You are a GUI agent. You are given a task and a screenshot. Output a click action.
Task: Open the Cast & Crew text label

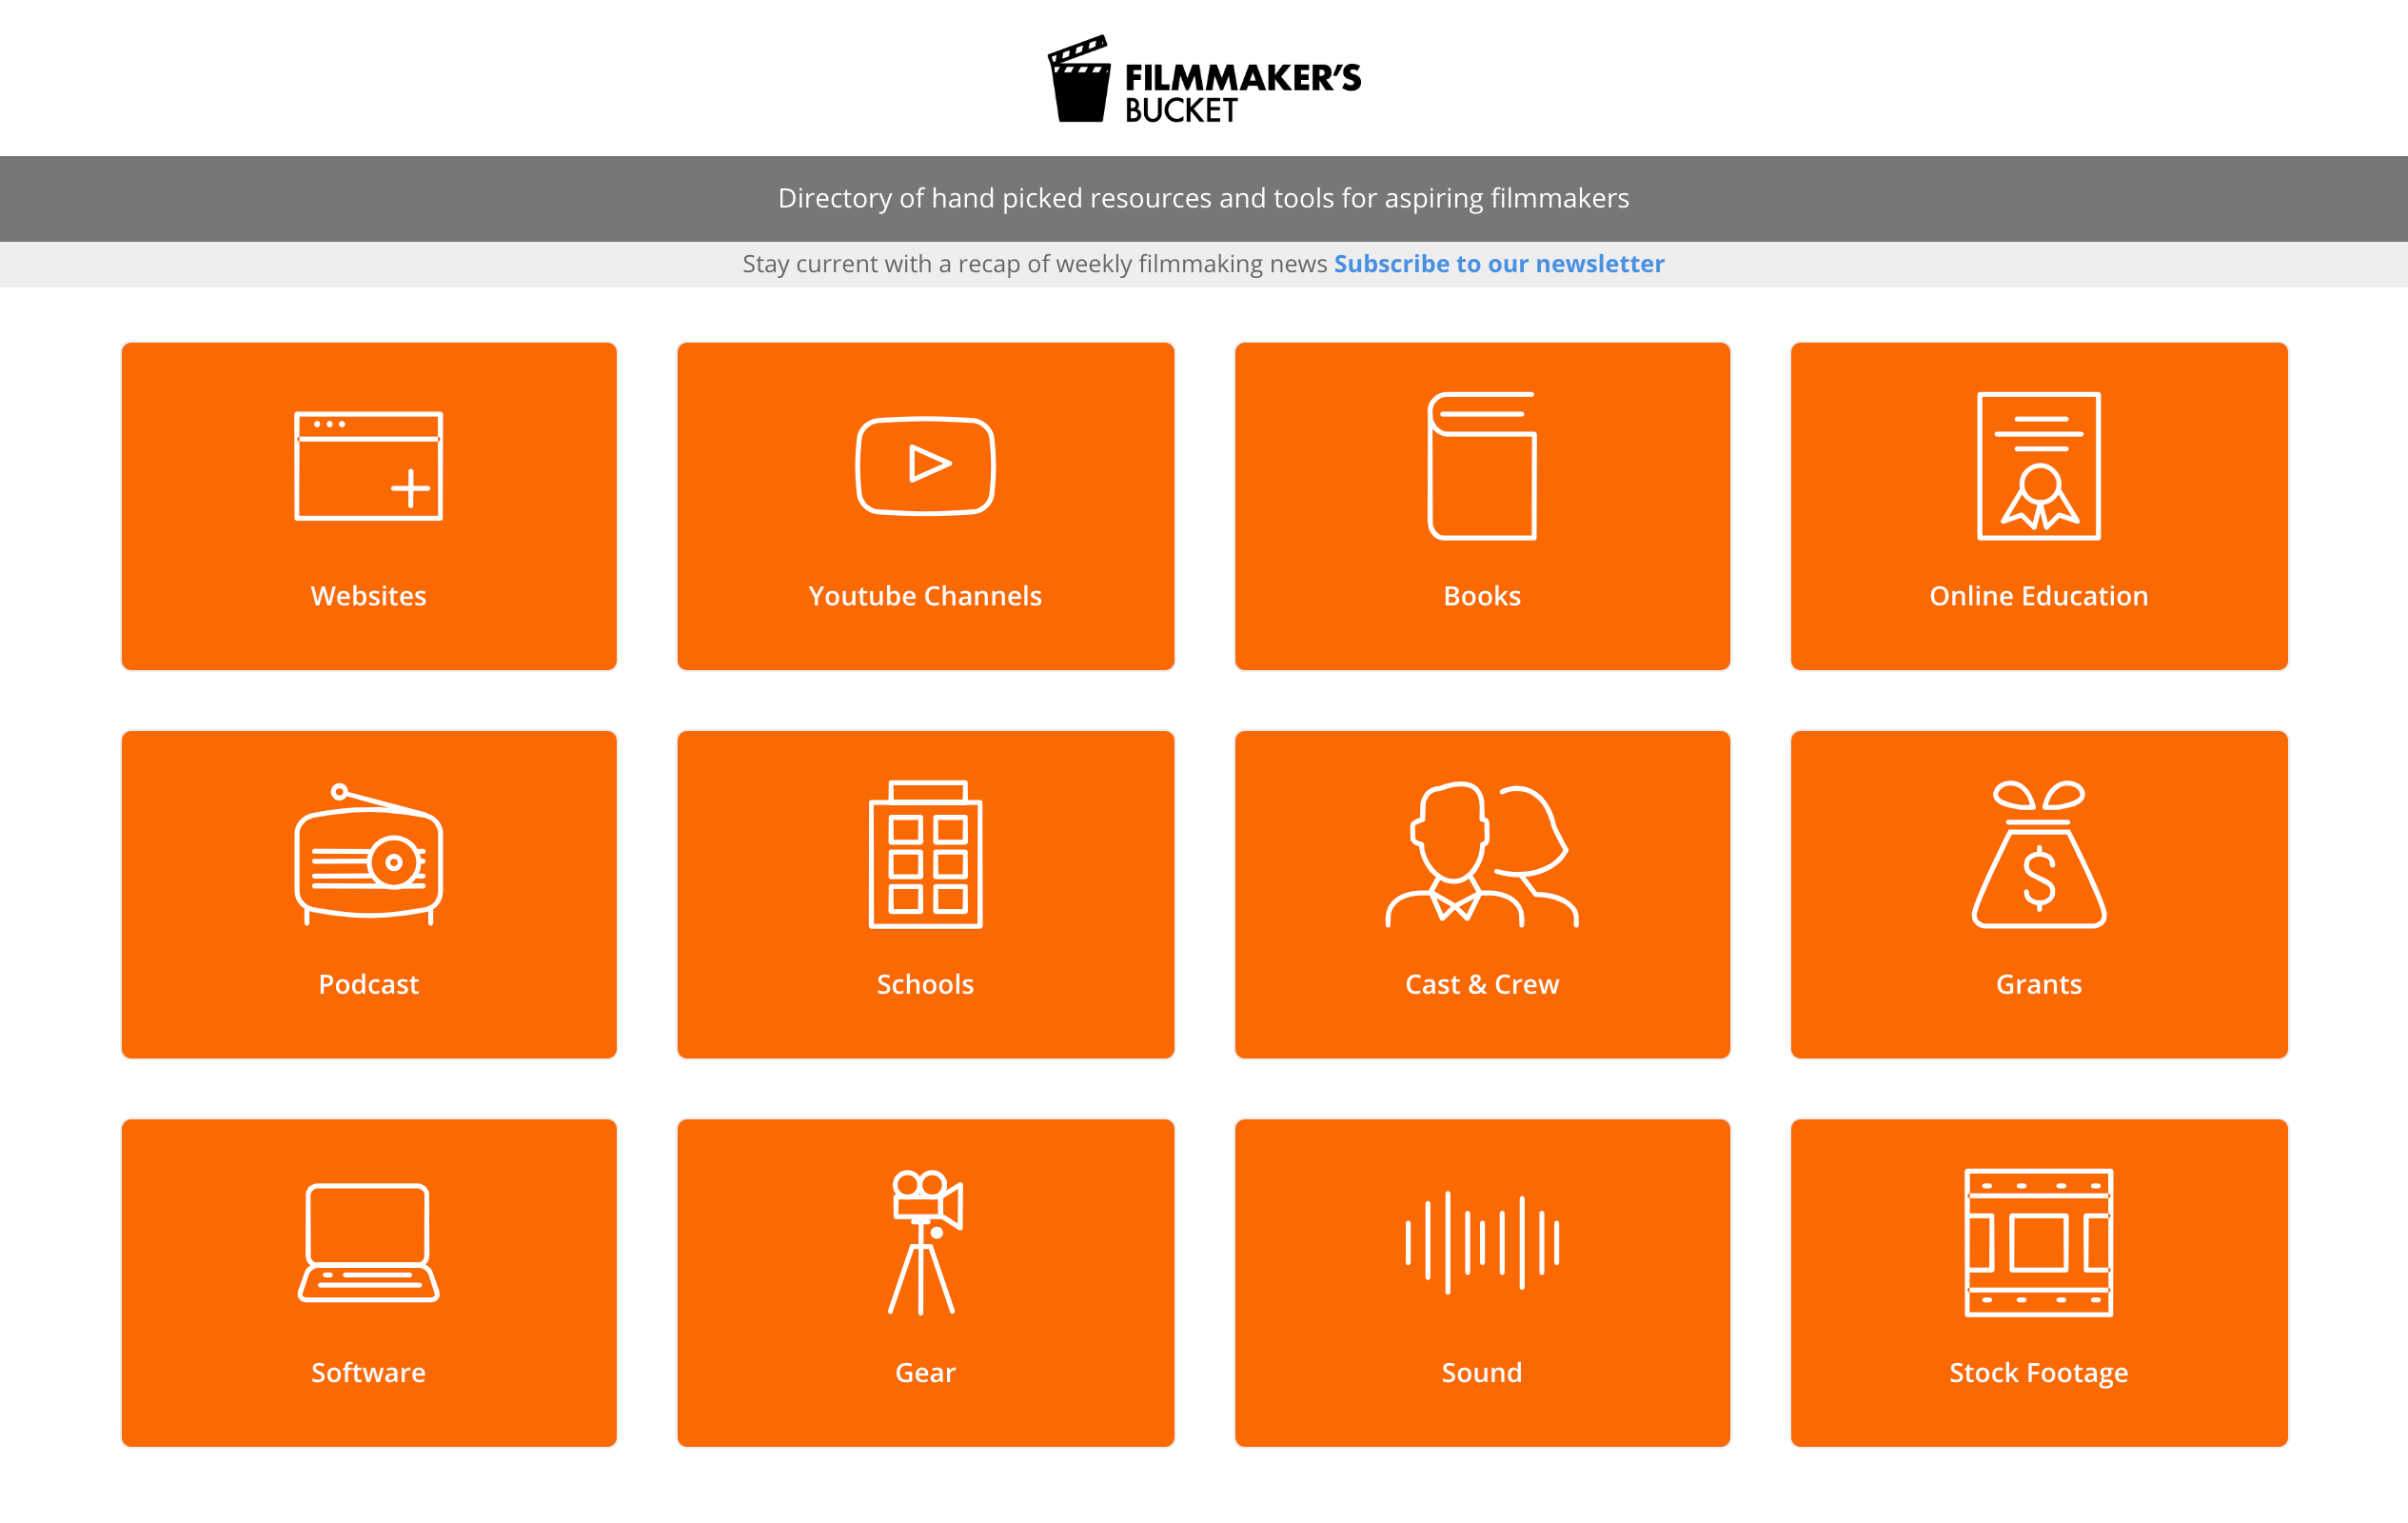pyautogui.click(x=1481, y=985)
